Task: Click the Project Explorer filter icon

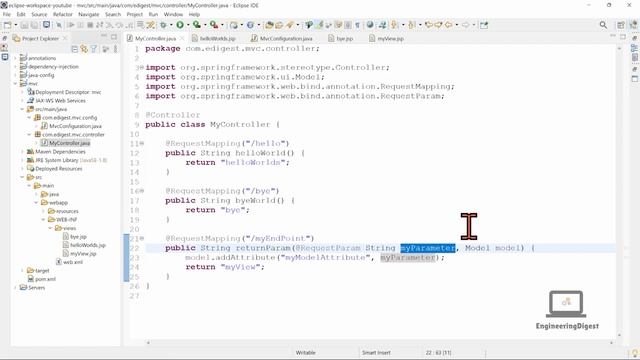Action: 94,49
